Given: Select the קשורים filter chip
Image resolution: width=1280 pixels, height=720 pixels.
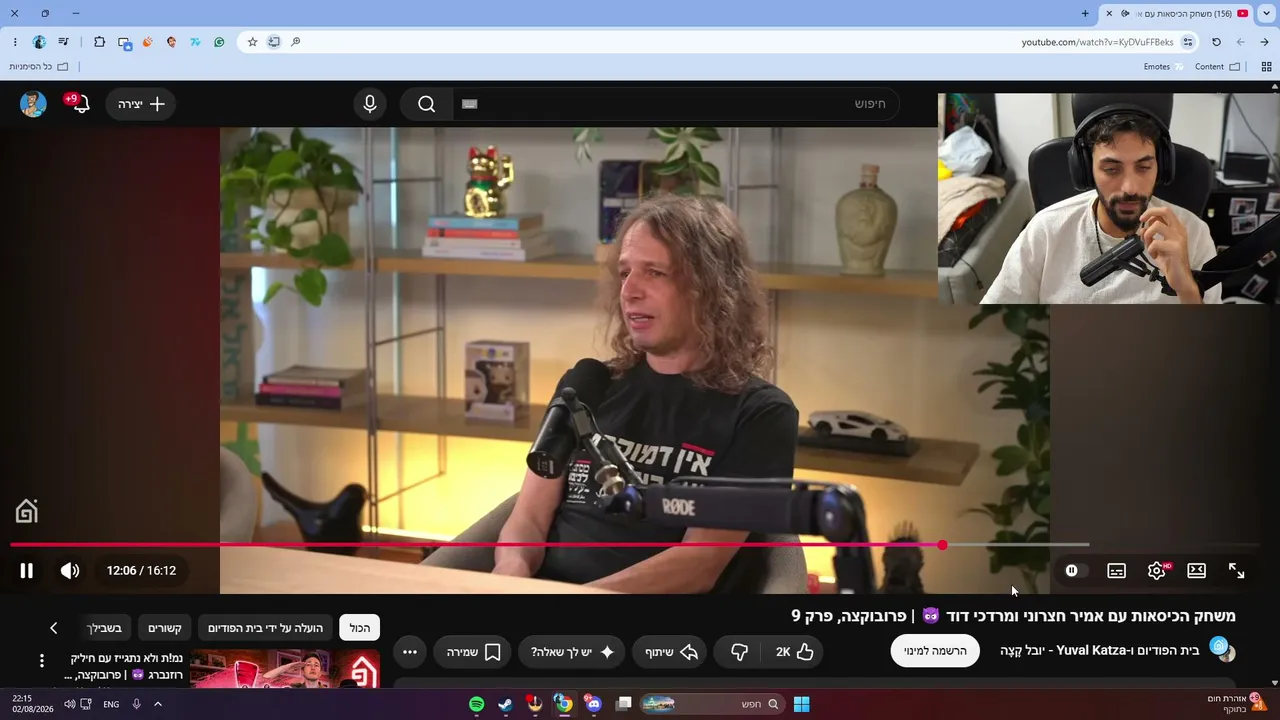Looking at the screenshot, I should [x=165, y=628].
